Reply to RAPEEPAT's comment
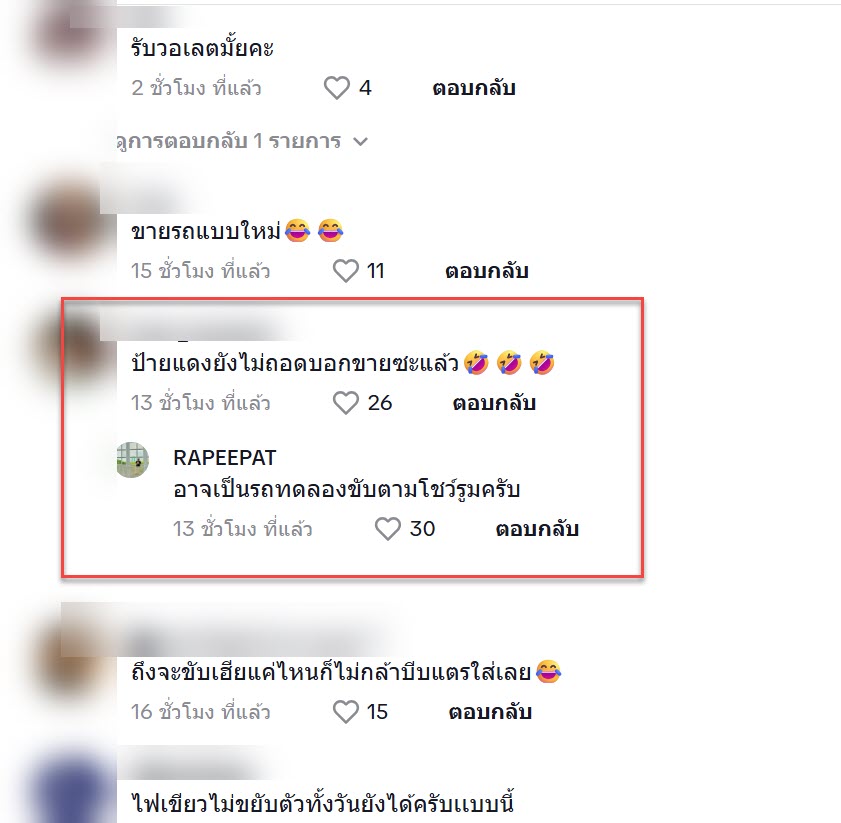Image resolution: width=841 pixels, height=823 pixels. click(537, 529)
